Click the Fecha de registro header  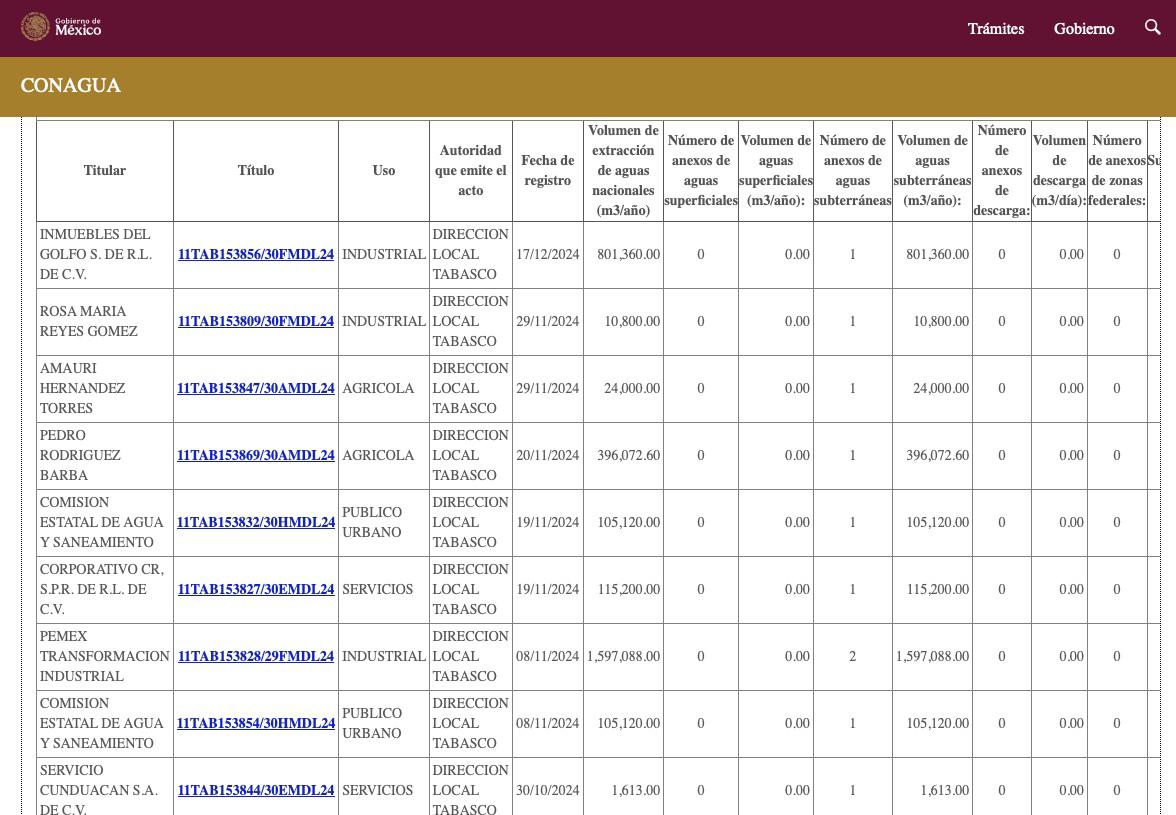click(548, 170)
